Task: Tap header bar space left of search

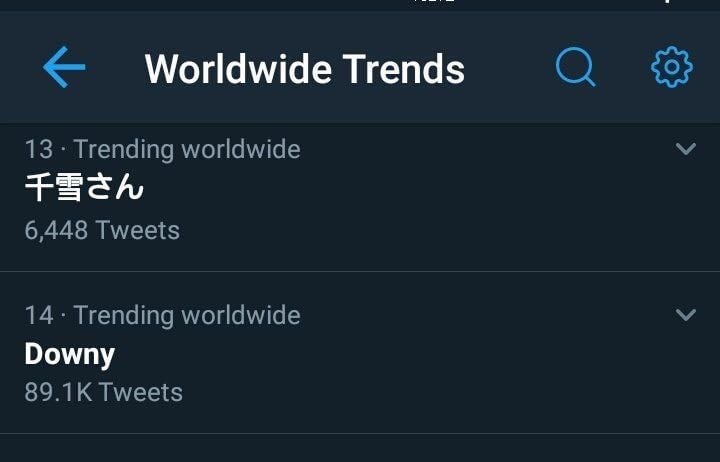Action: pos(510,69)
